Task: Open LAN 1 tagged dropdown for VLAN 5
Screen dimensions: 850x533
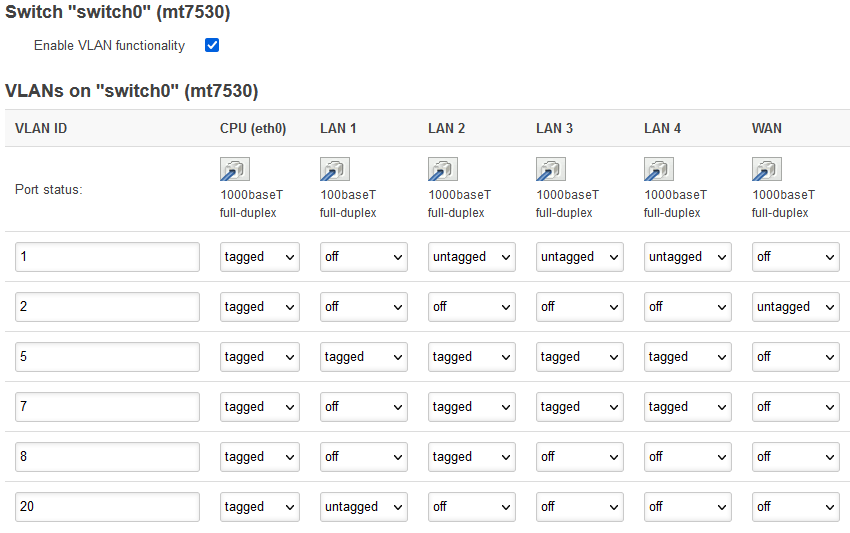Action: coord(364,357)
